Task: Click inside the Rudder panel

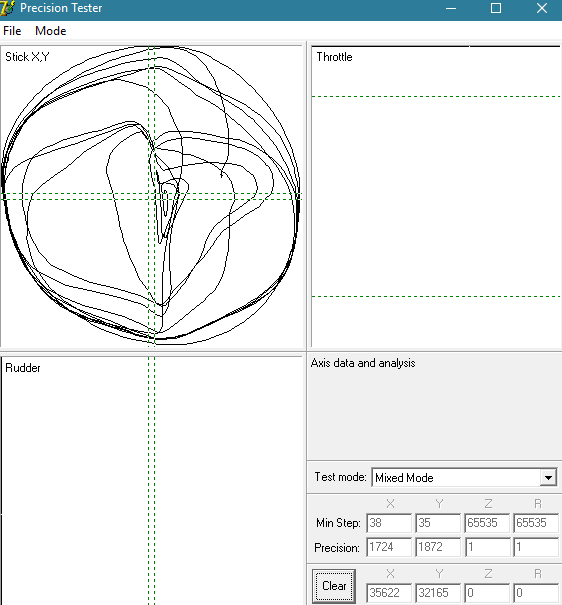Action: click(x=151, y=480)
